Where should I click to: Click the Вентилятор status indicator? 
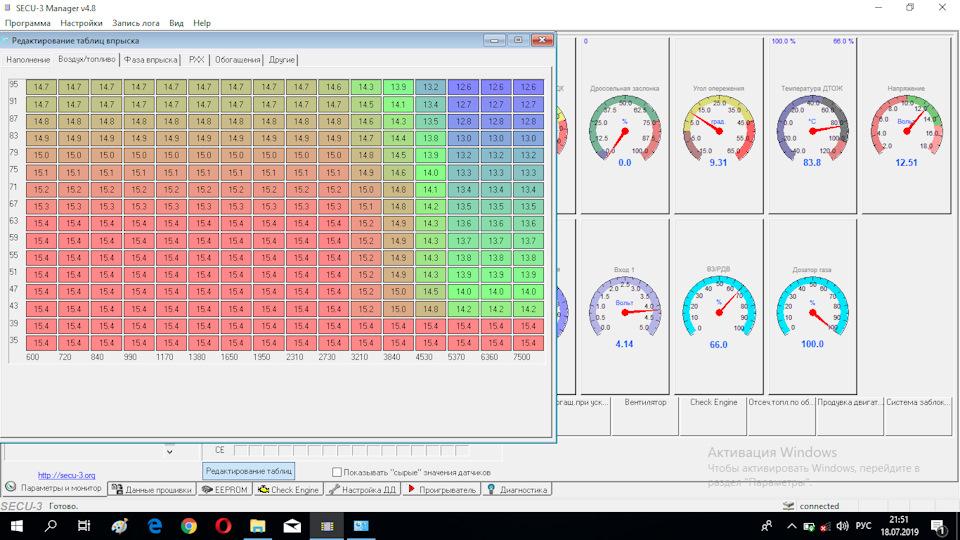(x=645, y=416)
